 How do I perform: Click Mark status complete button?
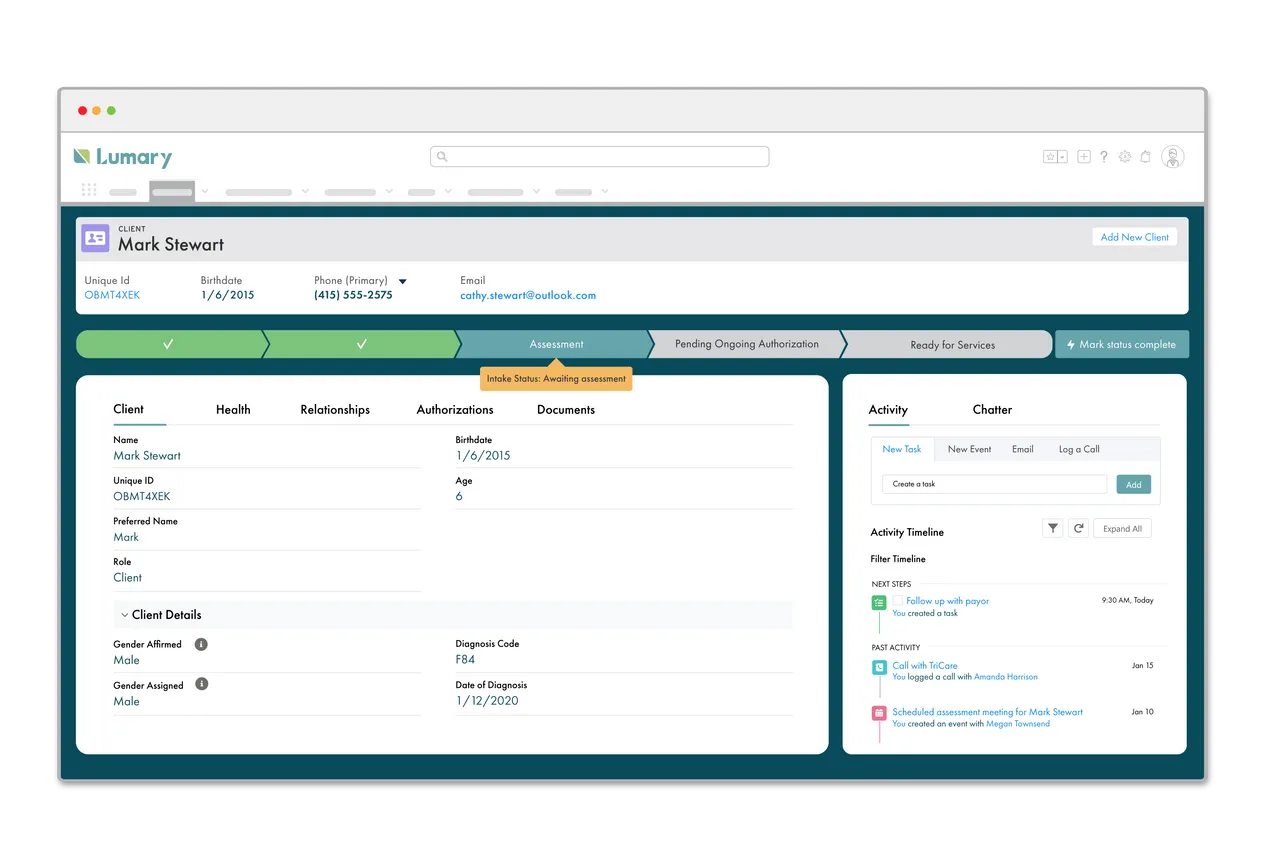[x=1122, y=344]
